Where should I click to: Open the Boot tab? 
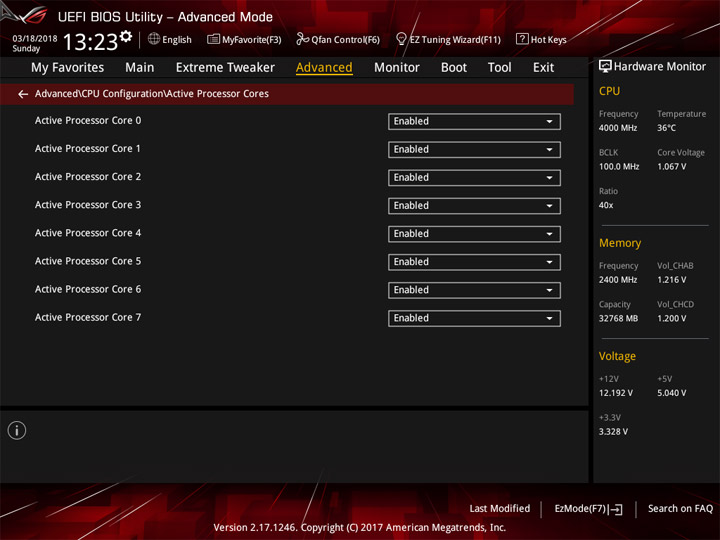coord(454,68)
